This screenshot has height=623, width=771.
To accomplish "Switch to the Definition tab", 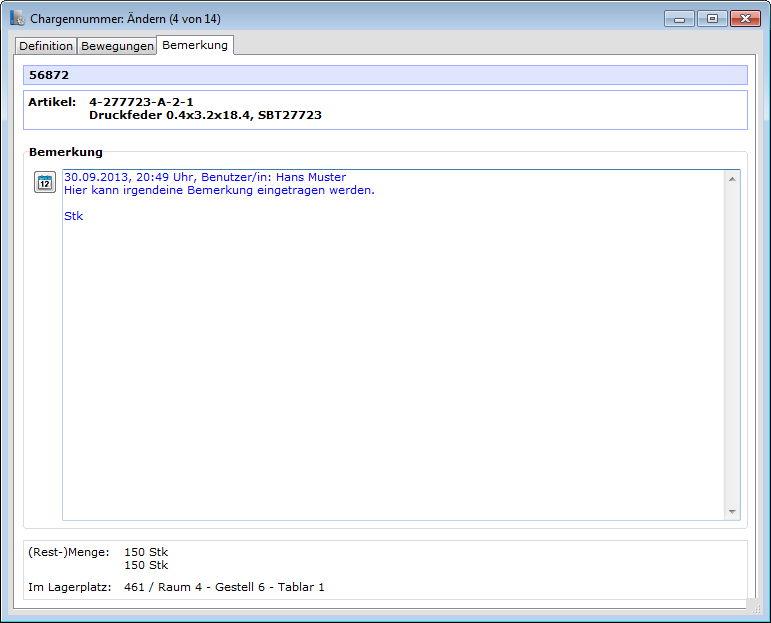I will pyautogui.click(x=46, y=46).
